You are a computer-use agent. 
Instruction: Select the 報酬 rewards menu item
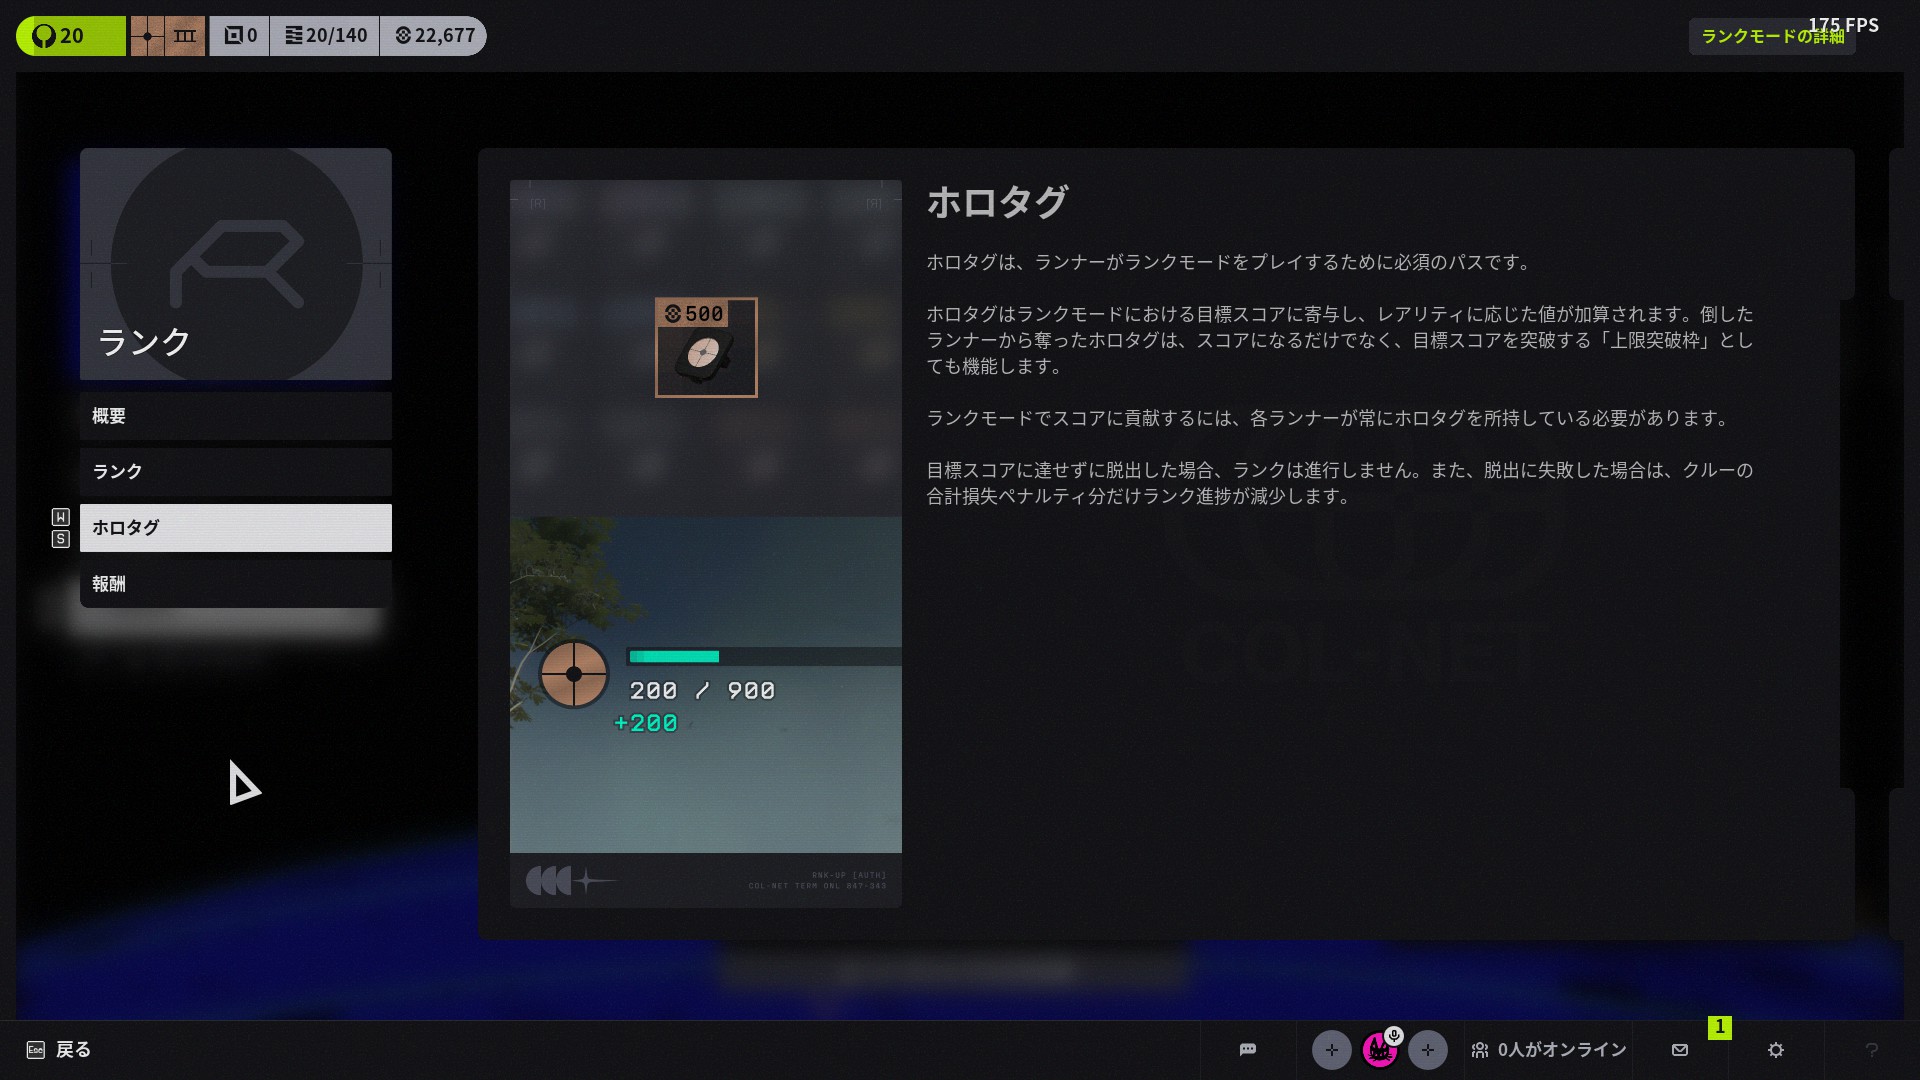point(235,584)
